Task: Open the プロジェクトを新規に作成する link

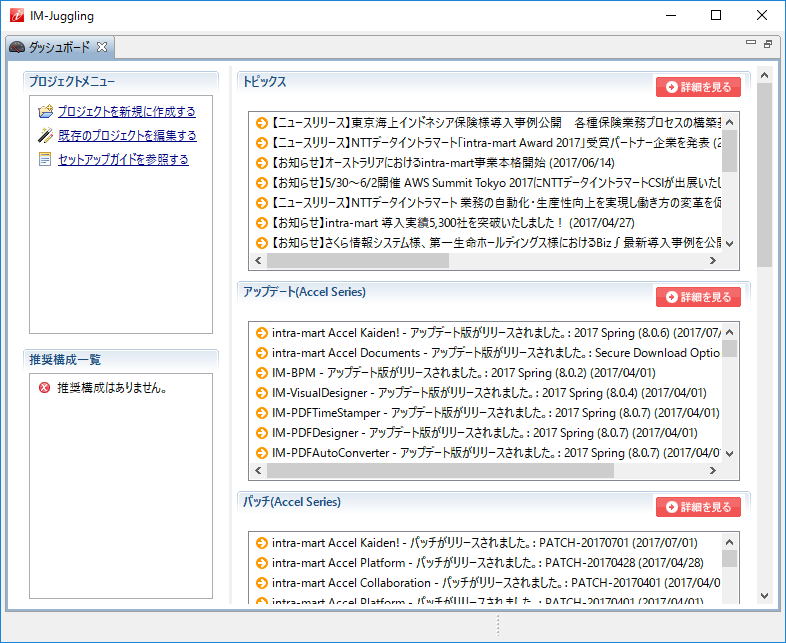Action: click(x=127, y=111)
